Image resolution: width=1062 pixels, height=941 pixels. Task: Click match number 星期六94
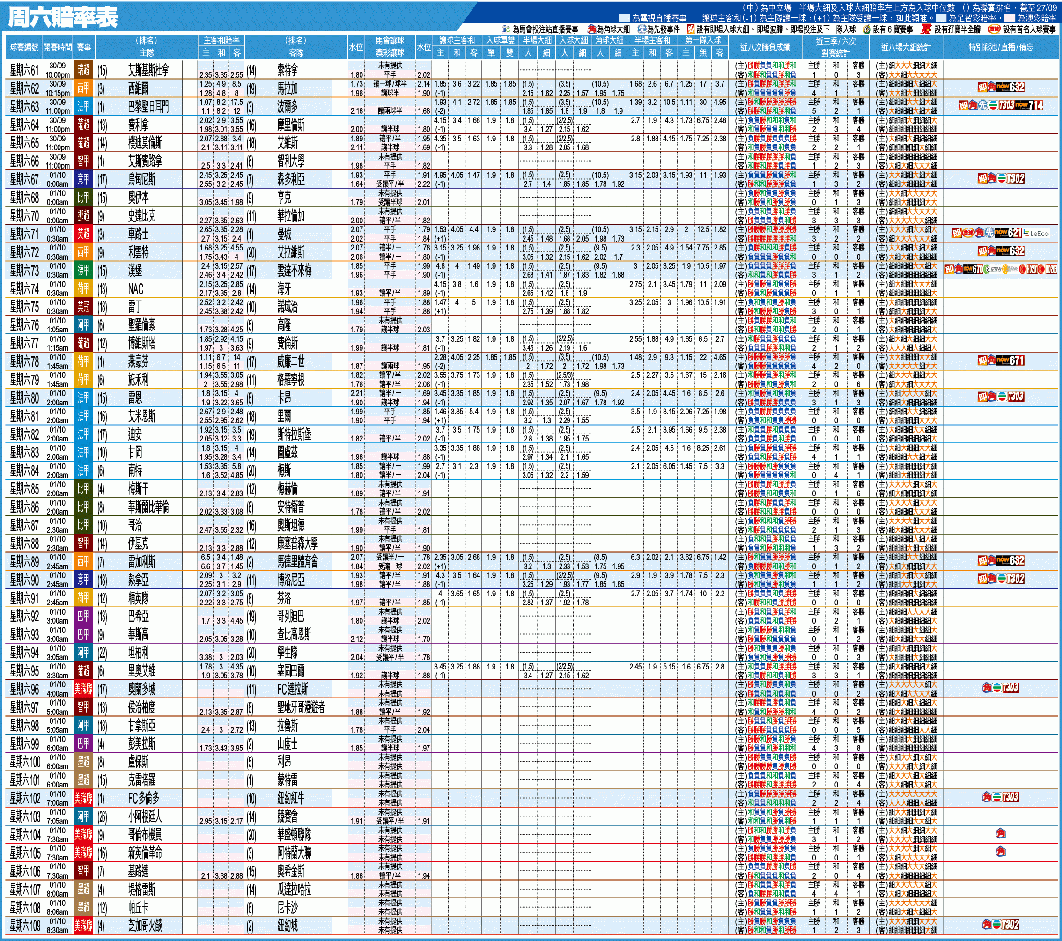click(24, 652)
